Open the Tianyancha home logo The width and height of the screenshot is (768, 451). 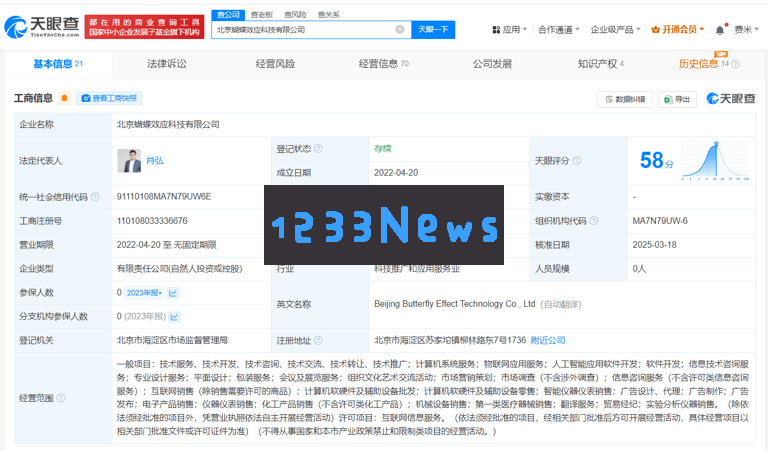point(42,26)
